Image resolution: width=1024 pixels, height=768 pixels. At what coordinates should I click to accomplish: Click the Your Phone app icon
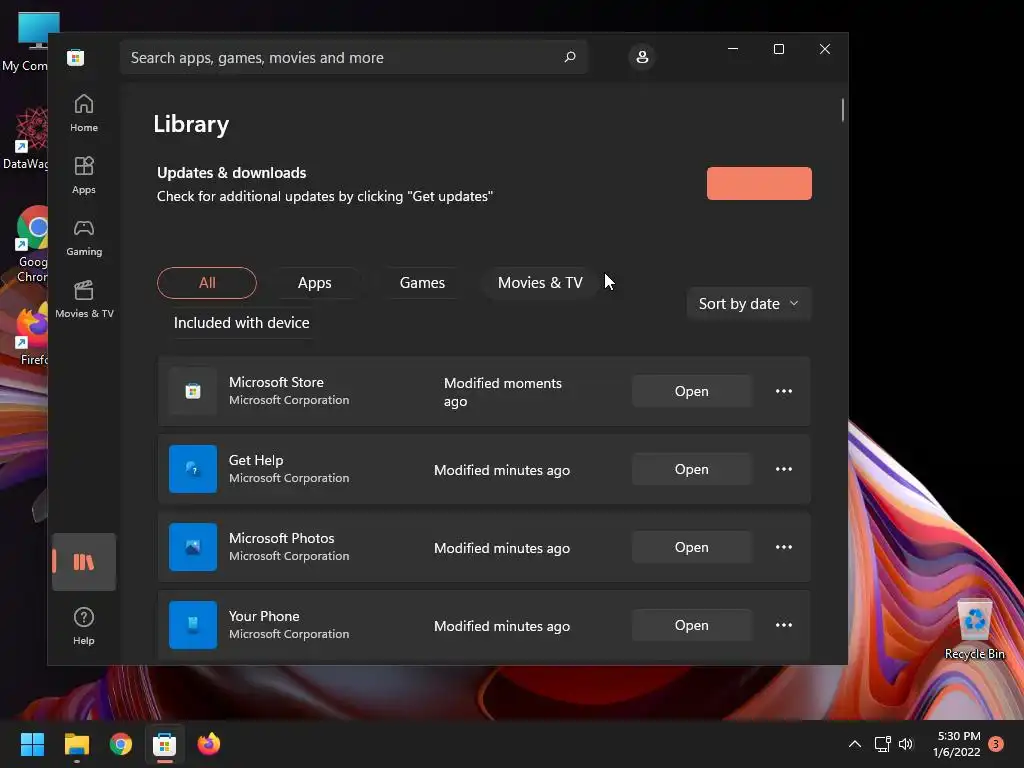point(193,625)
